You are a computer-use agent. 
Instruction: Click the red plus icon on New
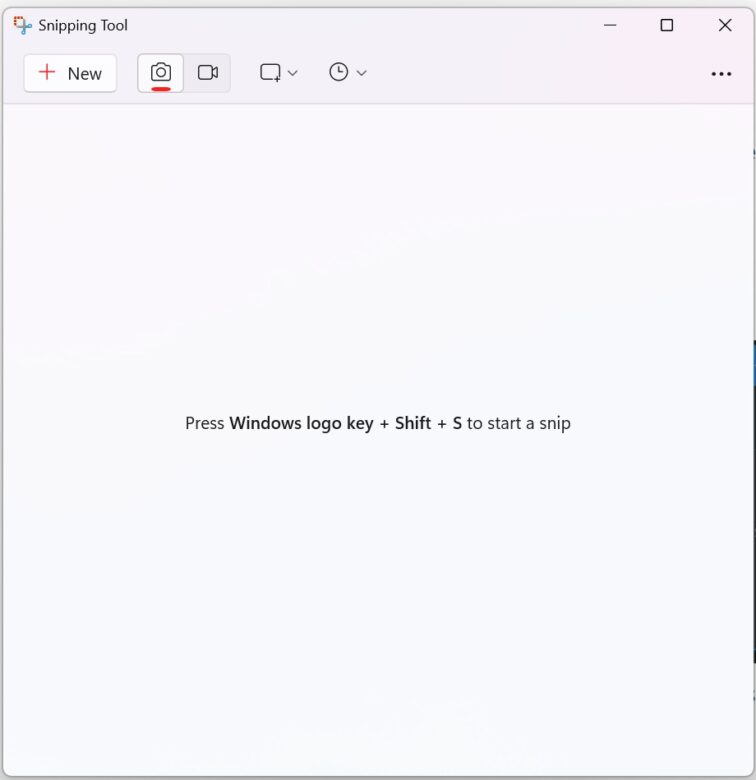coord(46,72)
